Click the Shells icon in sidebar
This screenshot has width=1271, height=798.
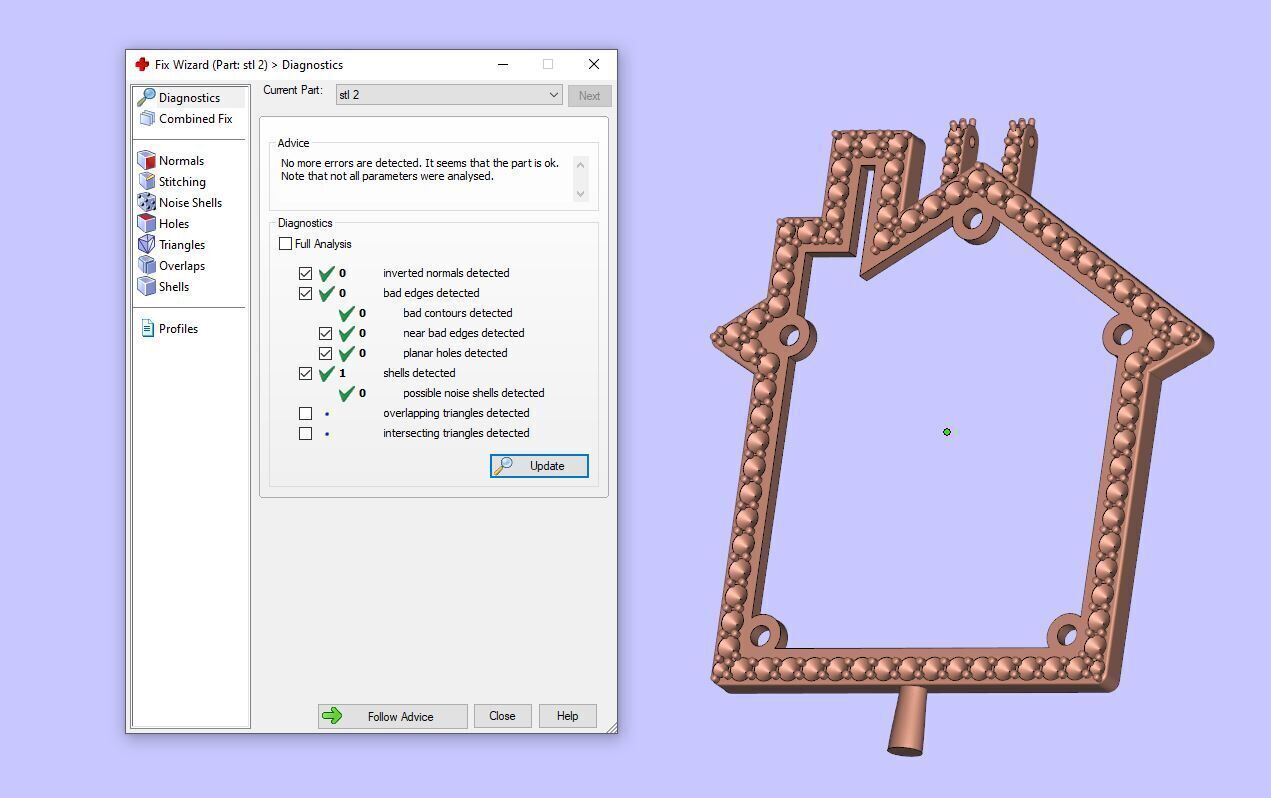pos(146,286)
